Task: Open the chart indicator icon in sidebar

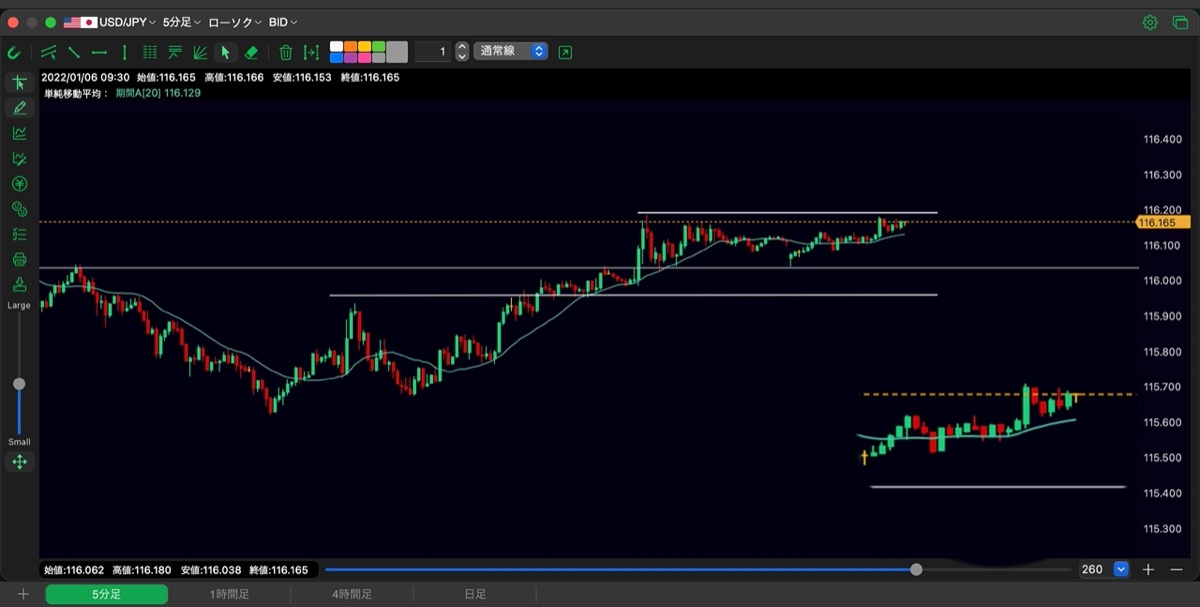Action: (19, 133)
